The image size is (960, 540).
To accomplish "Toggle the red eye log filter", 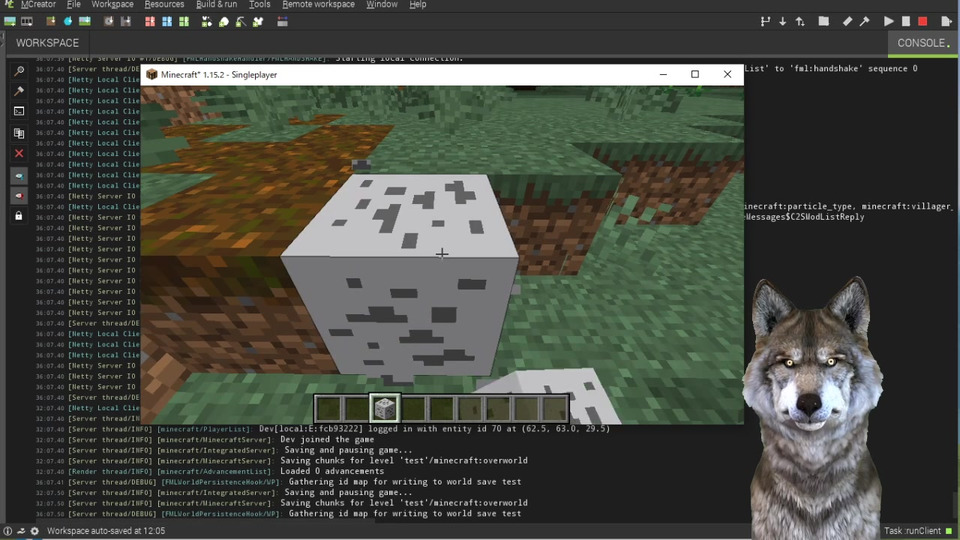I will [19, 196].
